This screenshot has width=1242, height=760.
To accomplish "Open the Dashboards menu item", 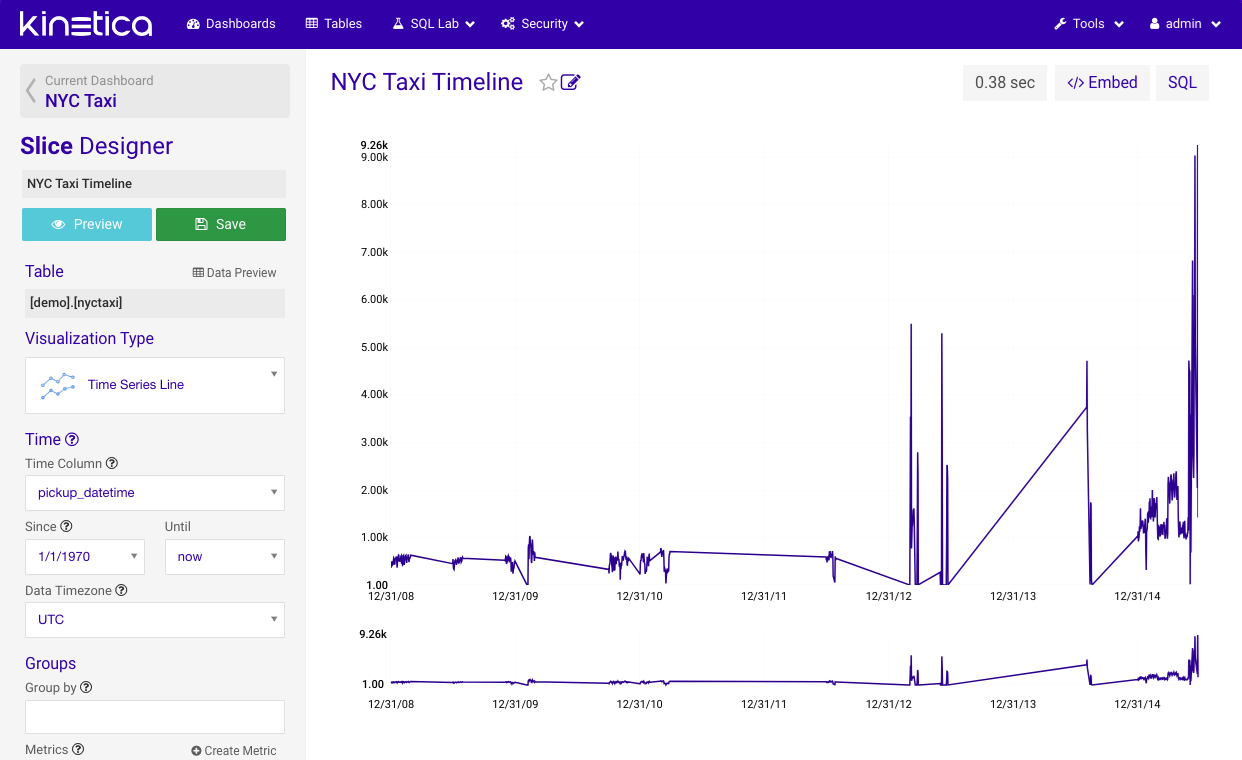I will (x=231, y=24).
